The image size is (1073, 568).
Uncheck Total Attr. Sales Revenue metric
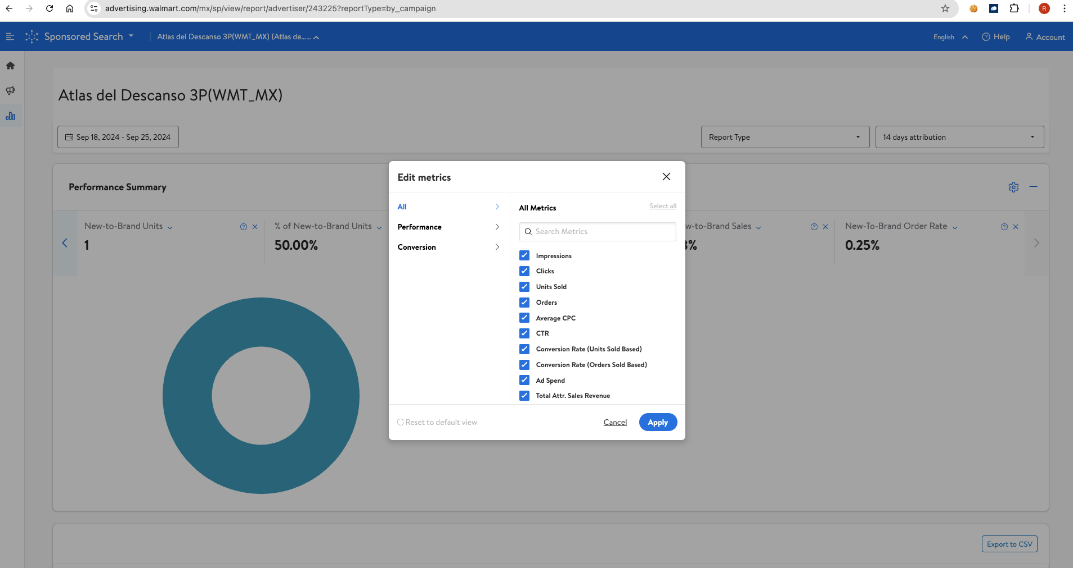pyautogui.click(x=524, y=396)
